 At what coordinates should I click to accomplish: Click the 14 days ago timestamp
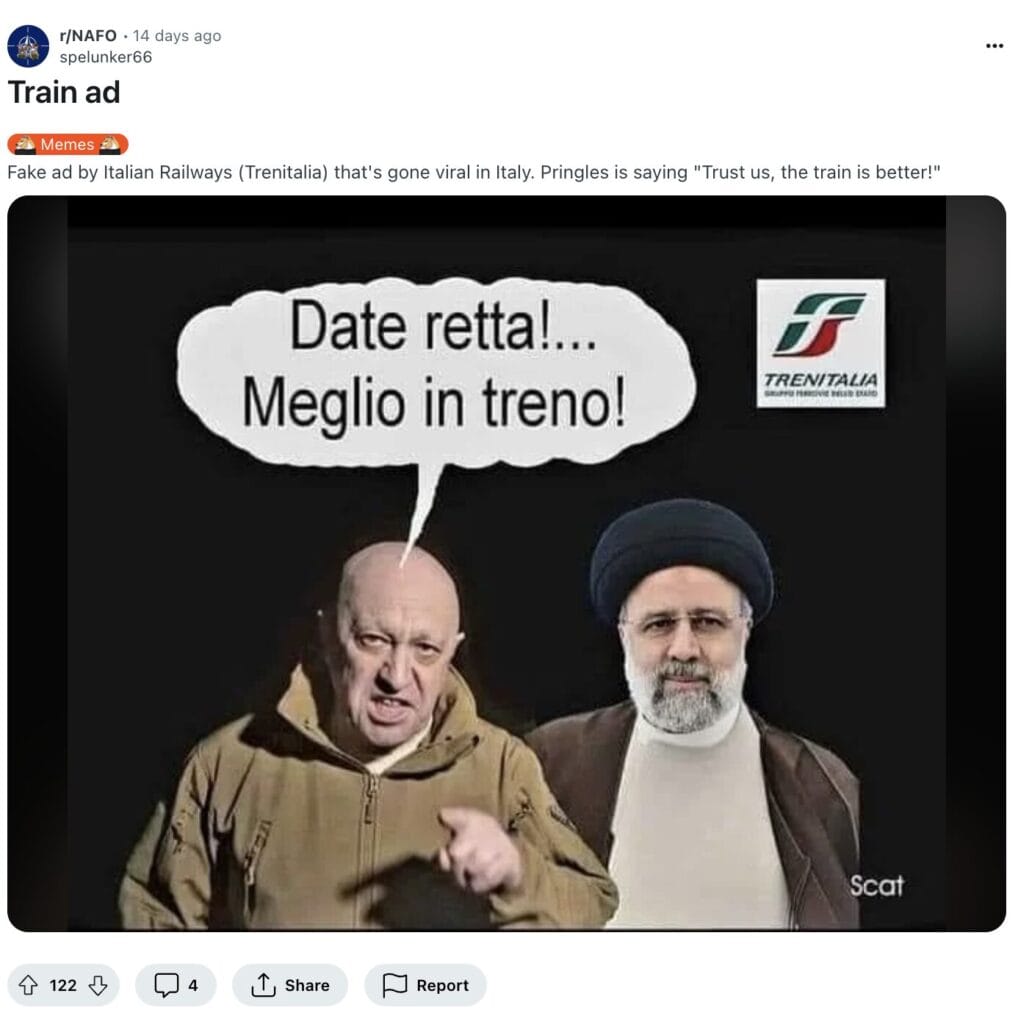[177, 35]
